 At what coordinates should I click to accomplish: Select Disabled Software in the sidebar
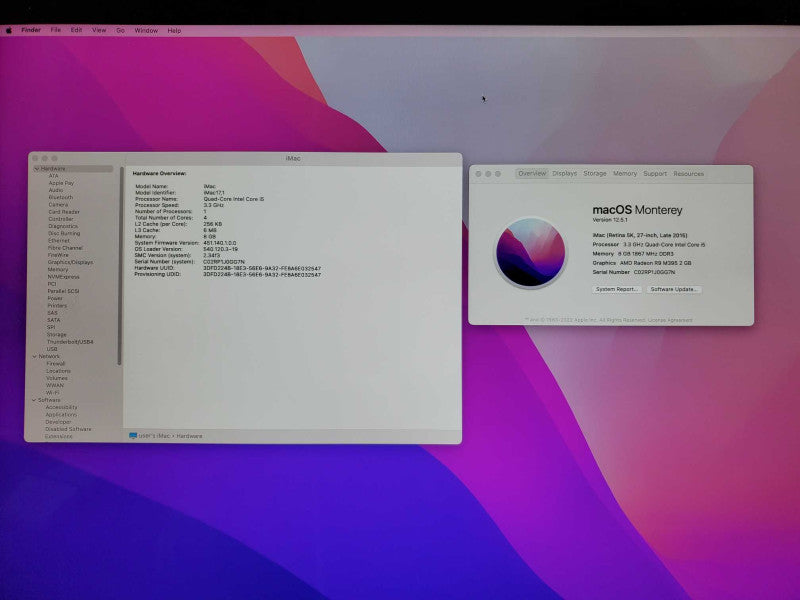point(68,429)
